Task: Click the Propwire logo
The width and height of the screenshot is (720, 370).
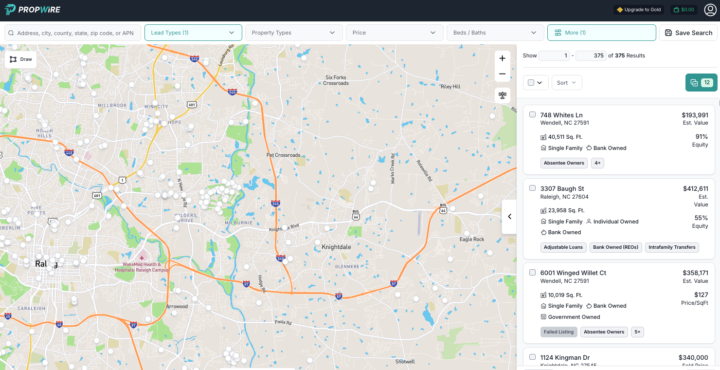Action: coord(32,10)
